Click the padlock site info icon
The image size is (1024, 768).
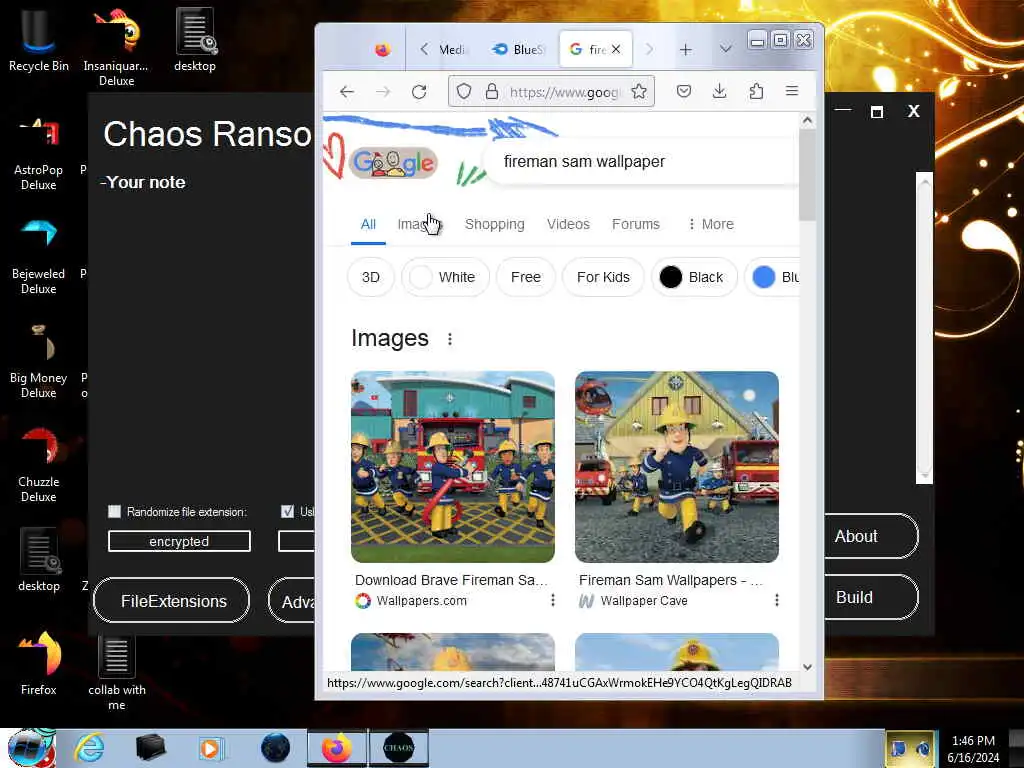pos(492,91)
